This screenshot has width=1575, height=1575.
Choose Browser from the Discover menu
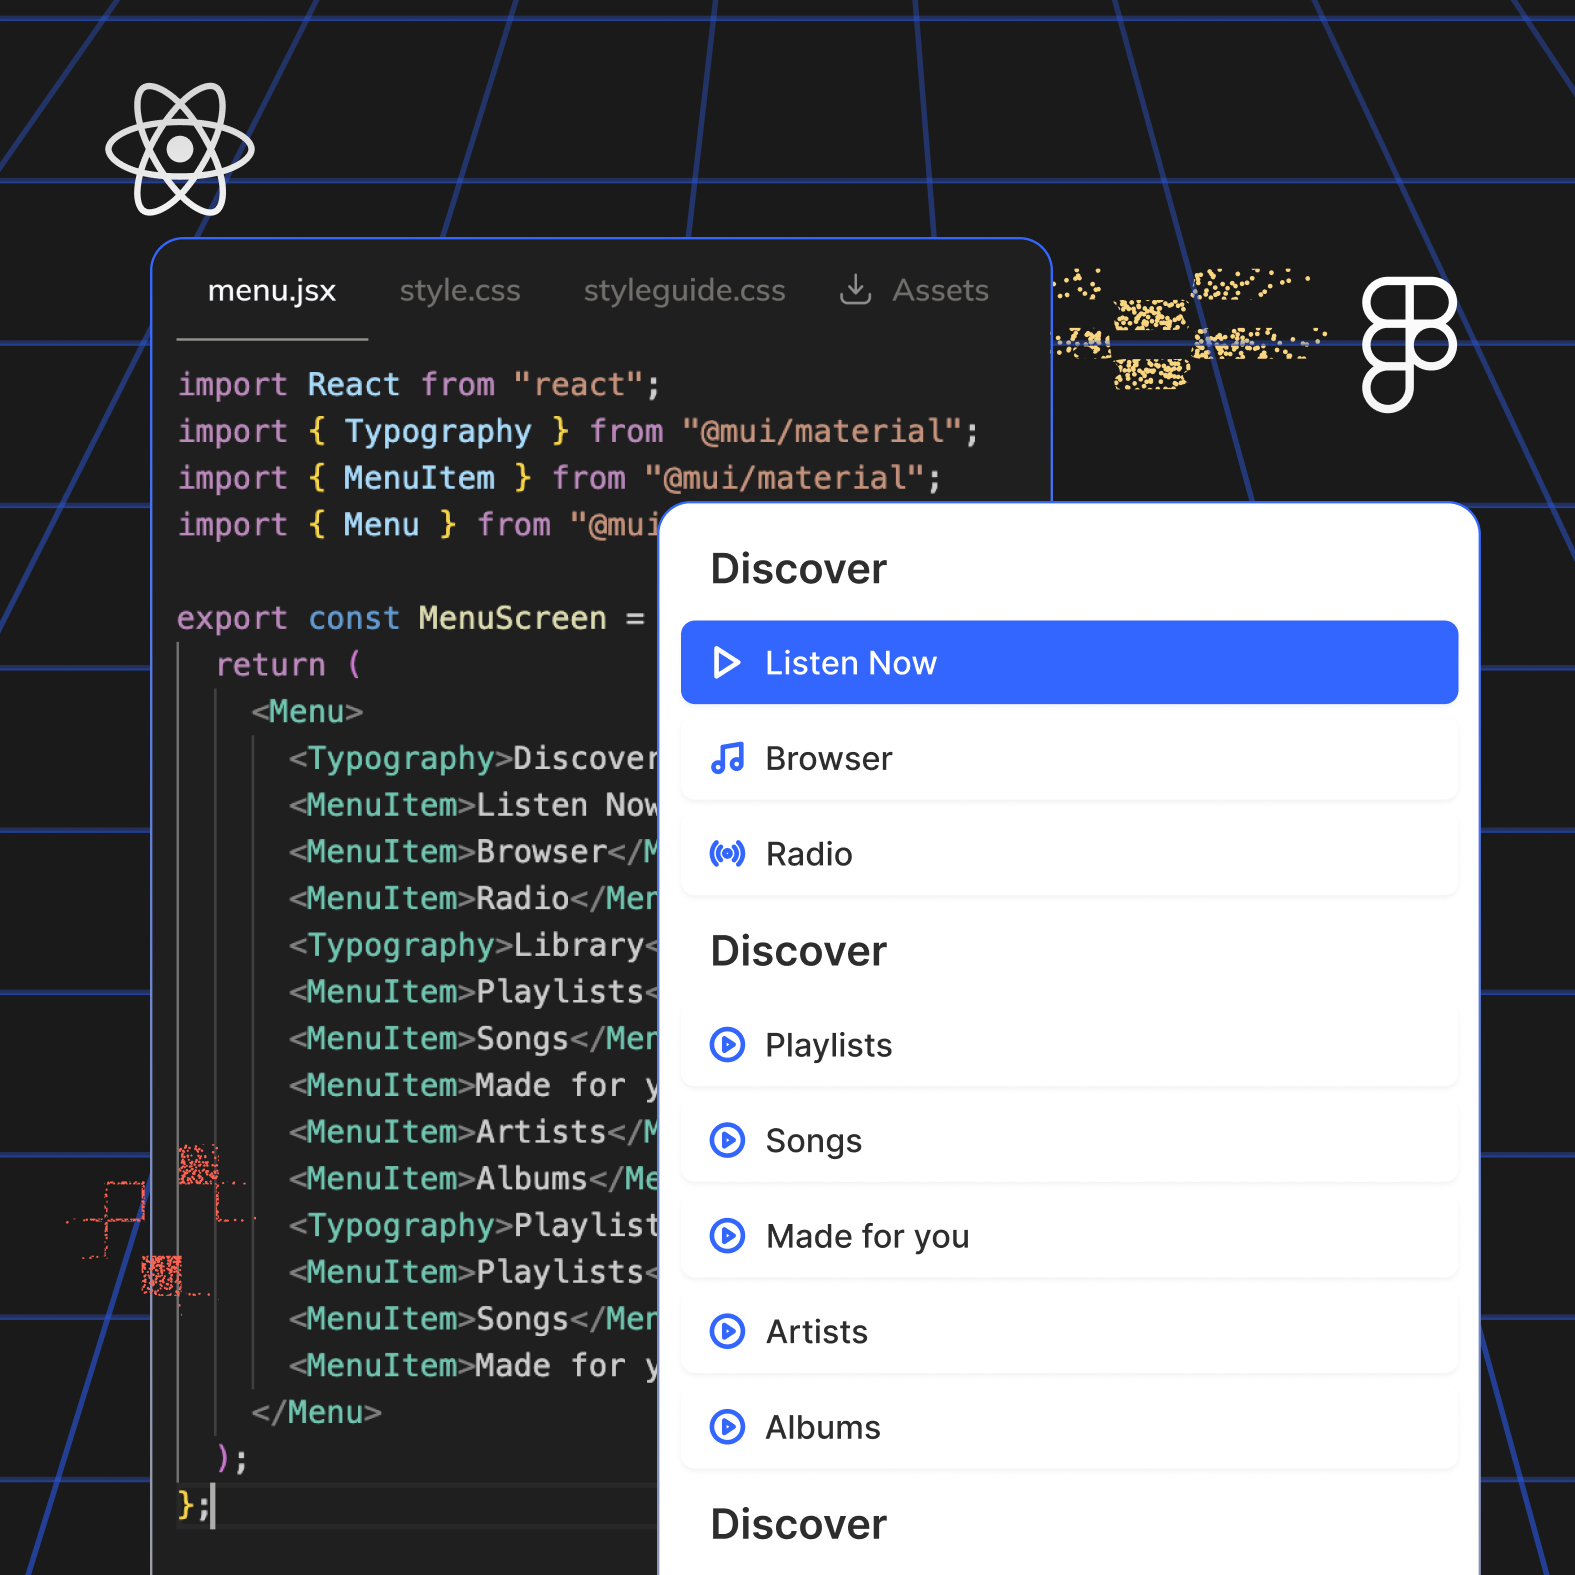[1068, 759]
